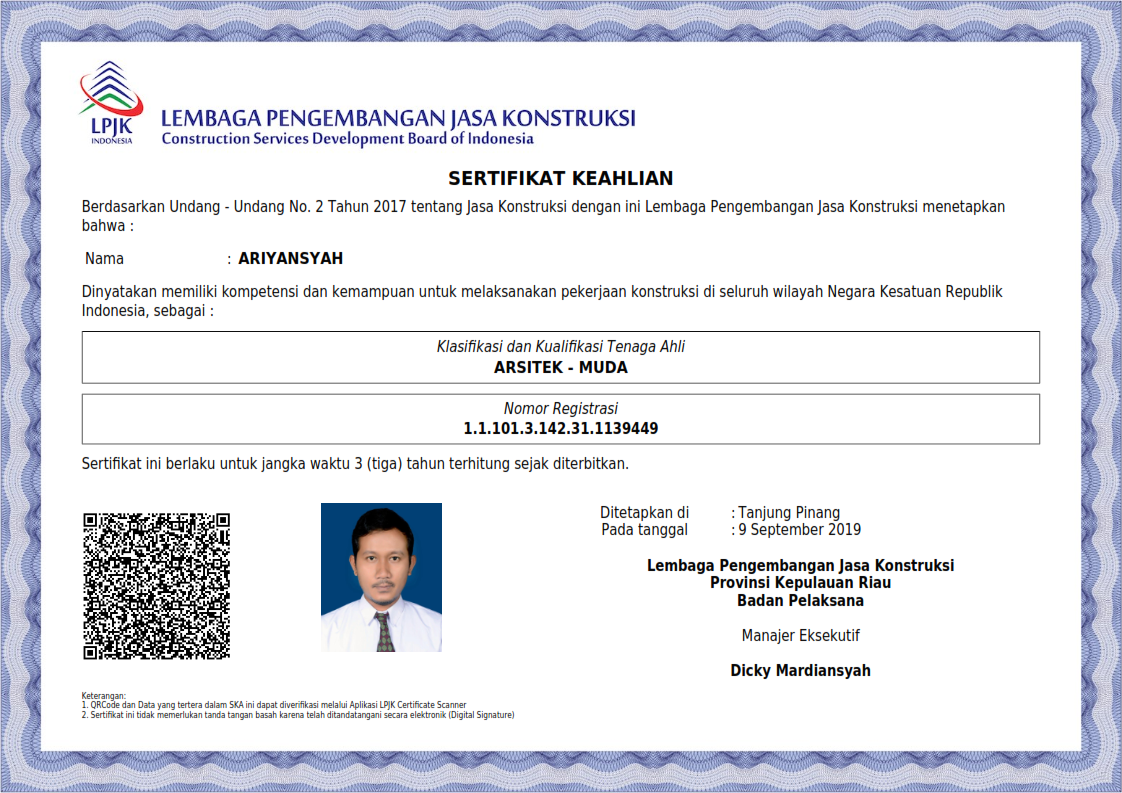Click the Nama field label
The width and height of the screenshot is (1122, 793).
(x=105, y=259)
